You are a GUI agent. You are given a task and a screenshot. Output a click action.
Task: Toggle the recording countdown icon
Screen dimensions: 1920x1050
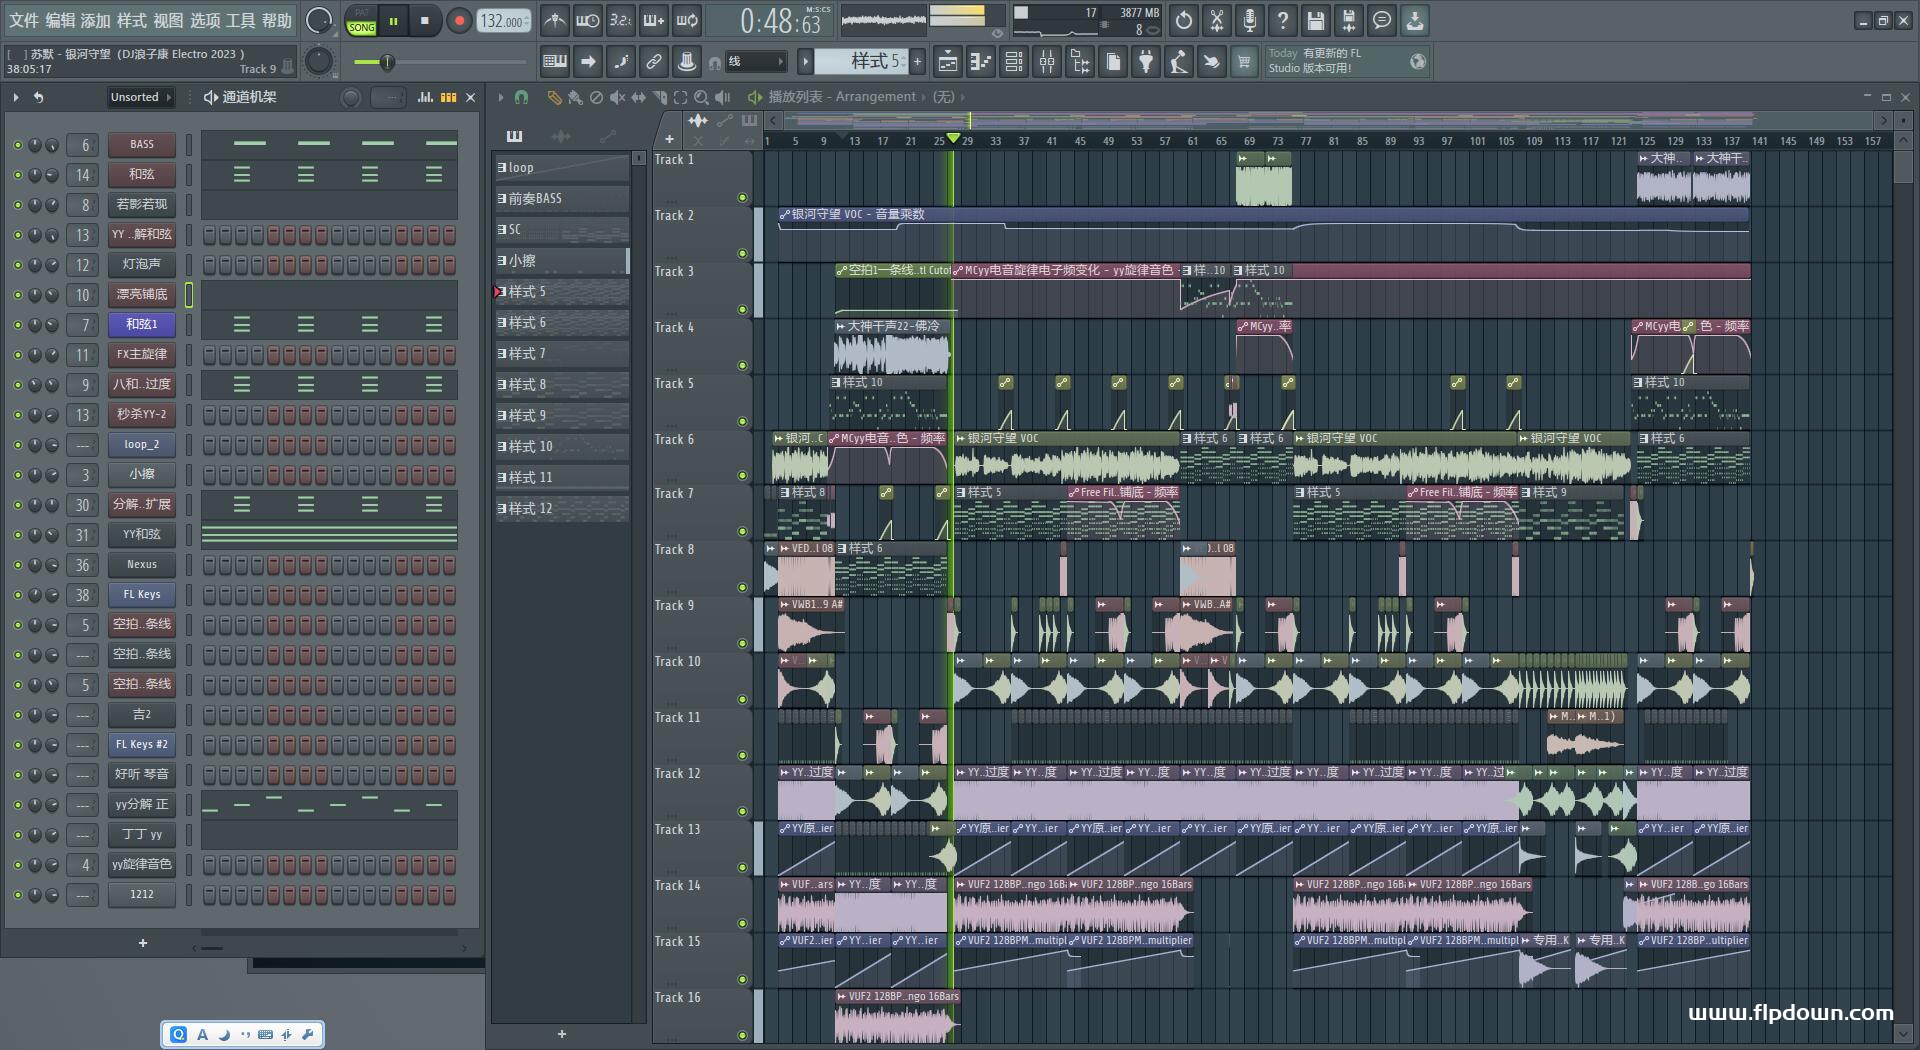tap(621, 20)
